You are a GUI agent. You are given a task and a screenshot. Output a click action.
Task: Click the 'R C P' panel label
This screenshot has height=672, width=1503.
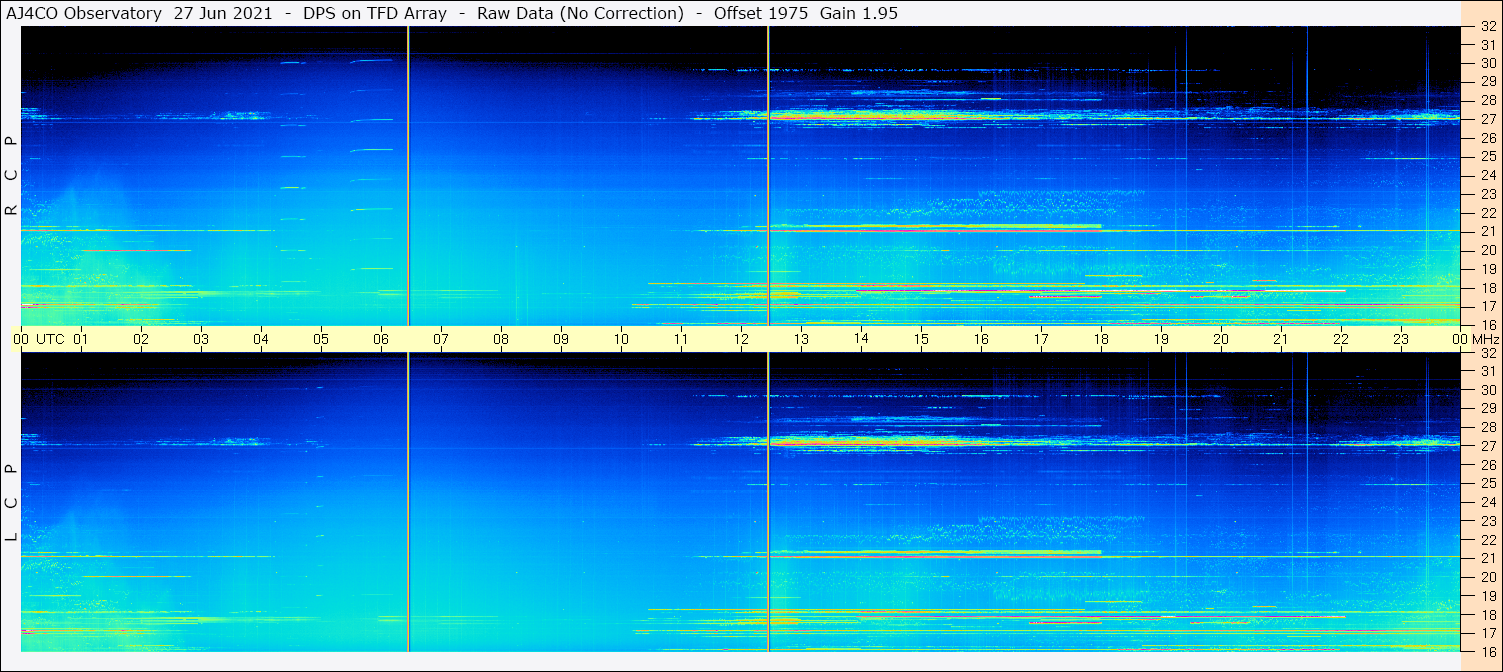(x=11, y=176)
